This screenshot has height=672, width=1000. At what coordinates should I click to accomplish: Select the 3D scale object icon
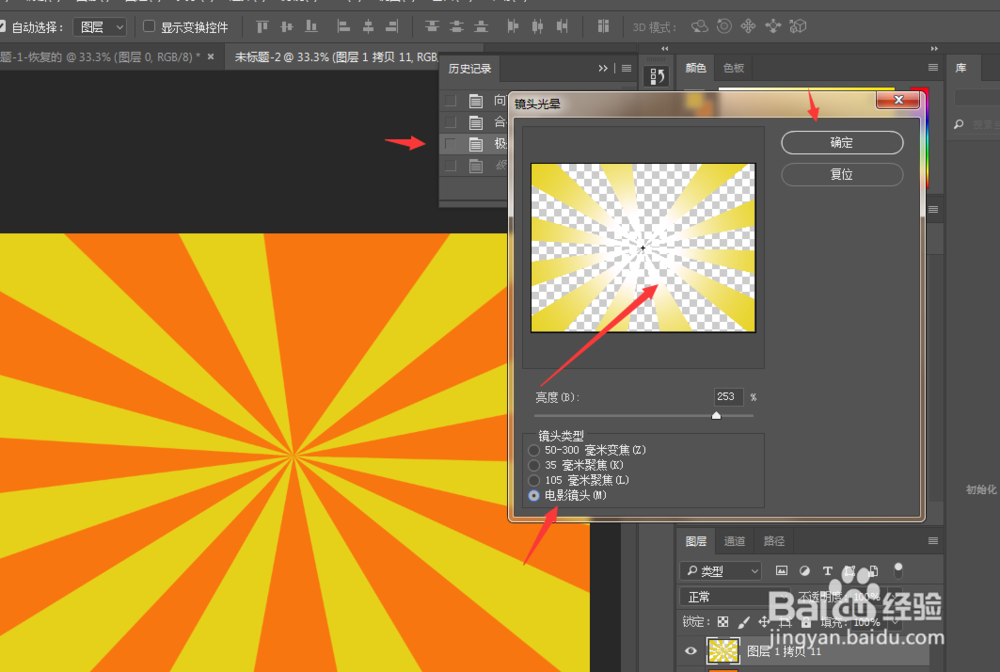tap(798, 27)
